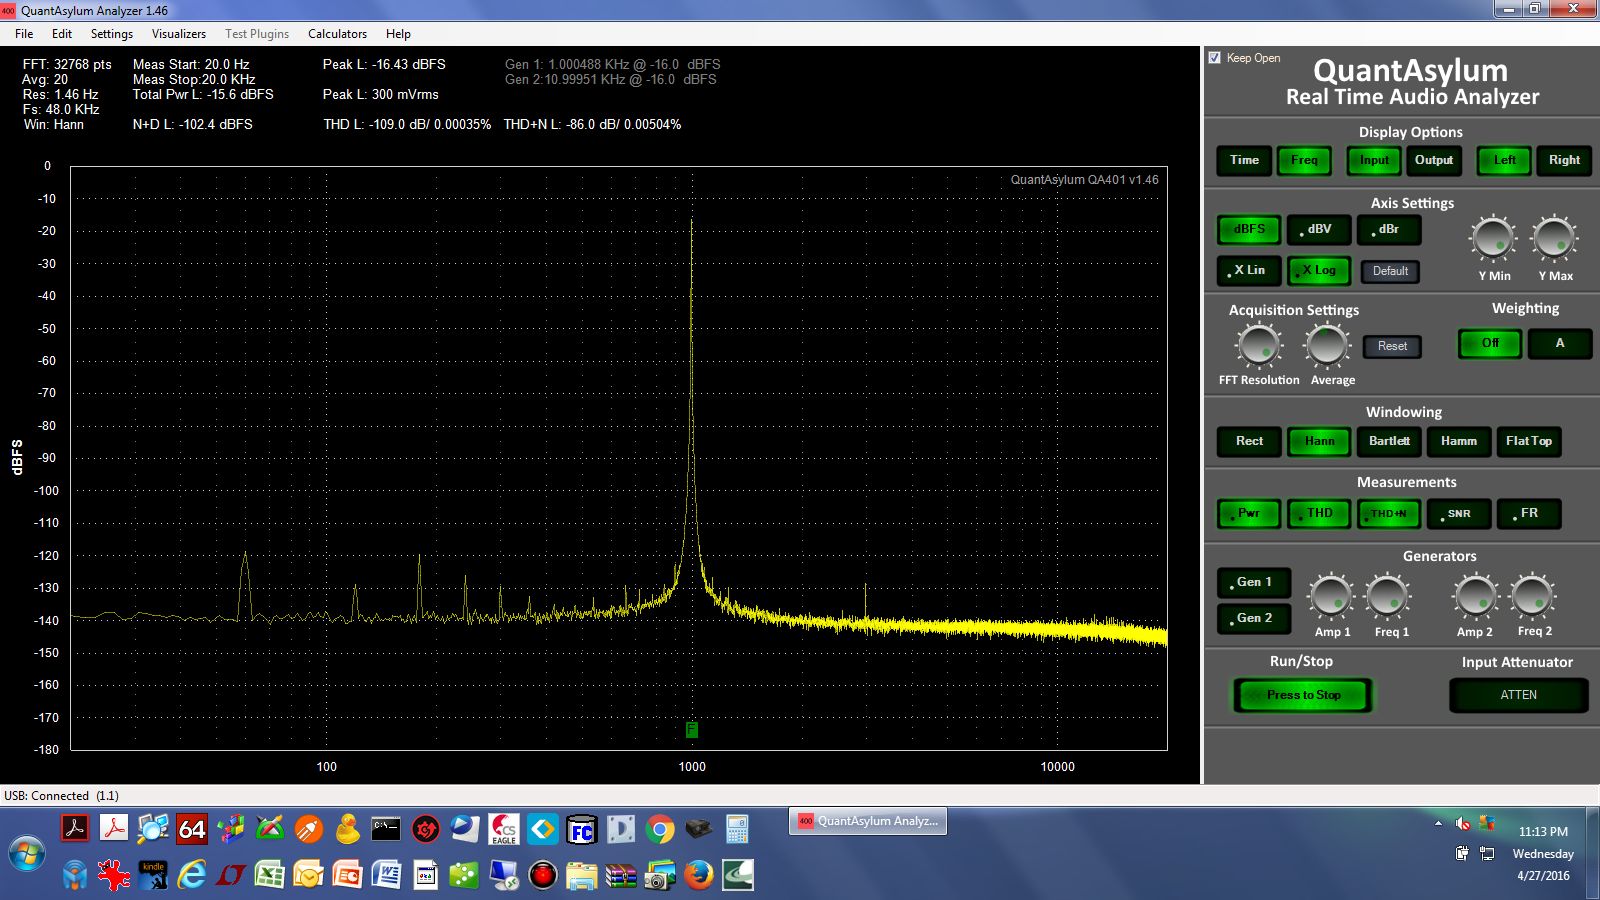
Task: Click the Default axis settings button
Action: click(x=1390, y=271)
